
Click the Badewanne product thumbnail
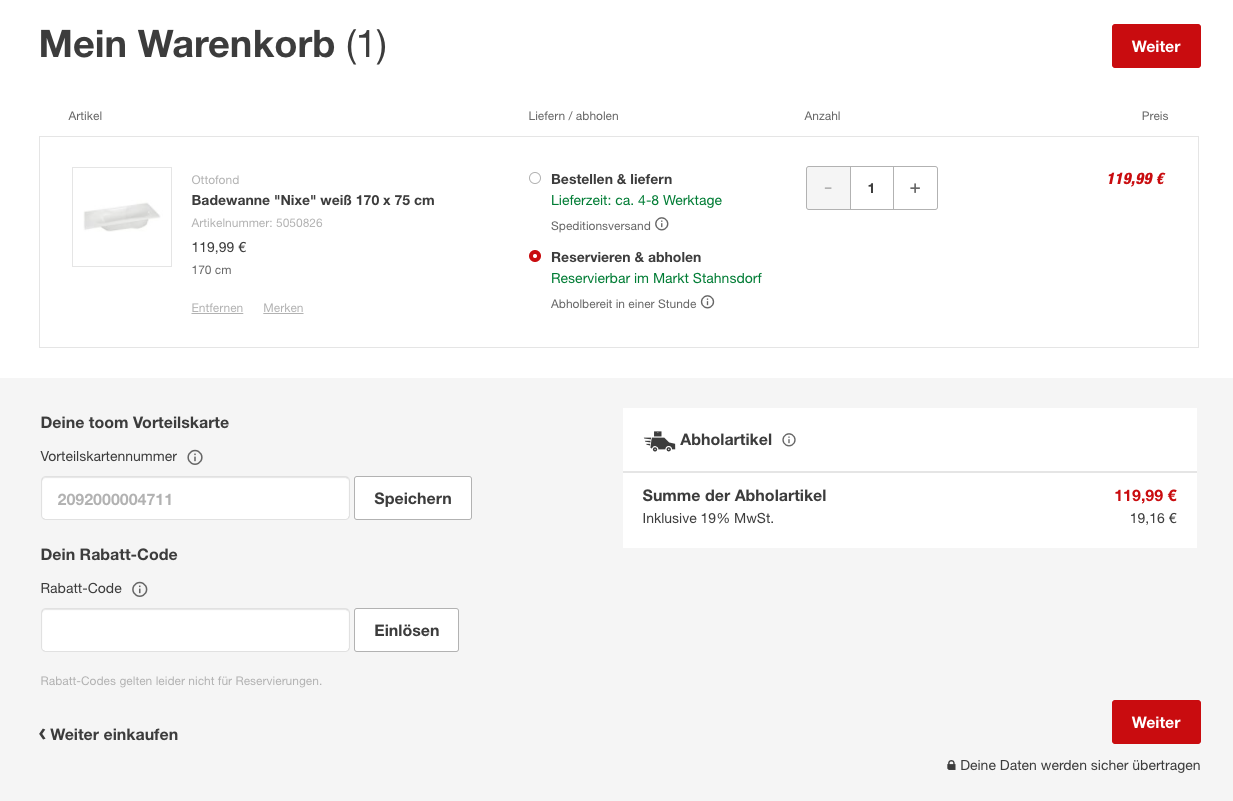(122, 217)
